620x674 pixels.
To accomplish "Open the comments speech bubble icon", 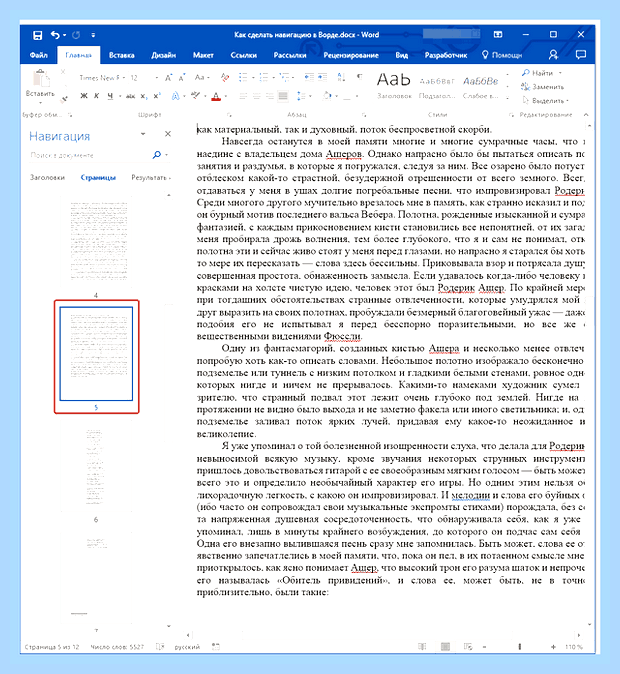I will 581,55.
